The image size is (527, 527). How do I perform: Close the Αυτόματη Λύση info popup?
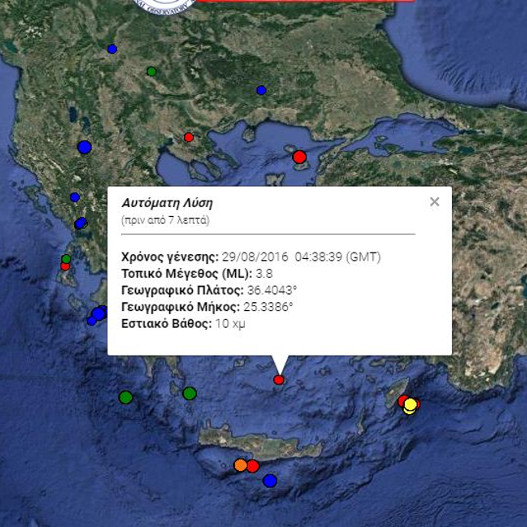coord(435,202)
